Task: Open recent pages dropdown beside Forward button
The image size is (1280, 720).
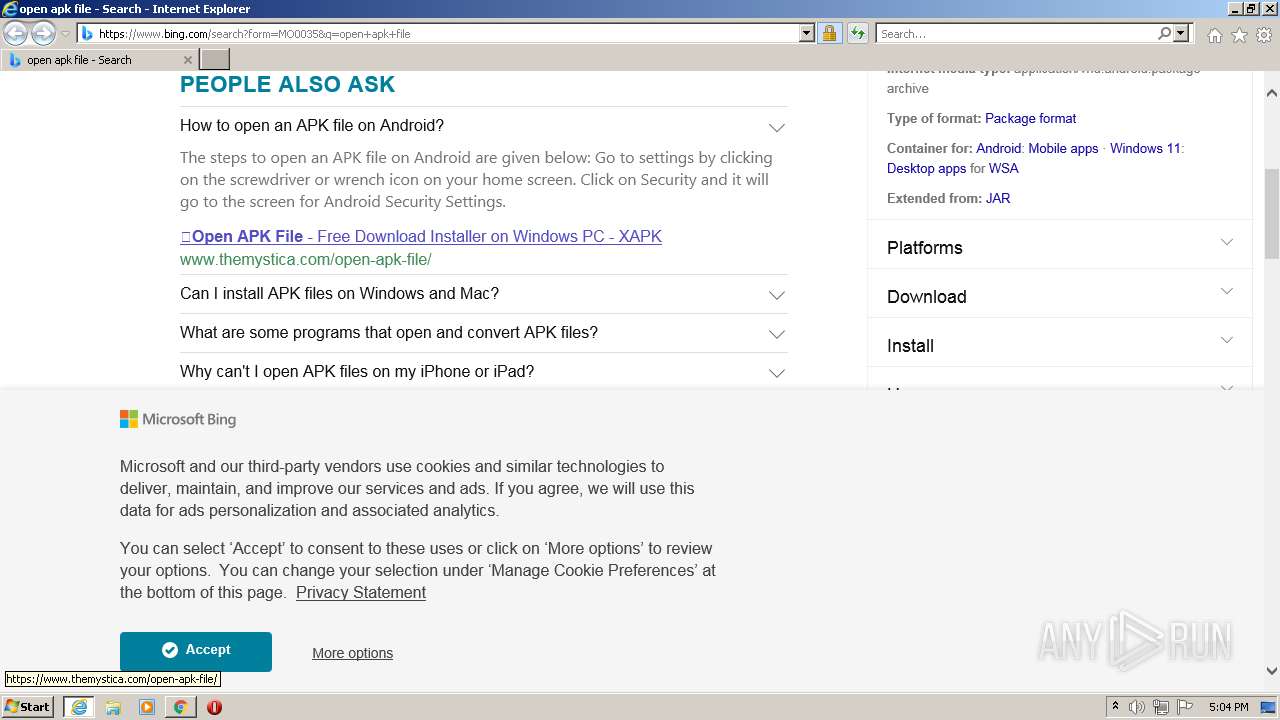Action: pyautogui.click(x=65, y=33)
